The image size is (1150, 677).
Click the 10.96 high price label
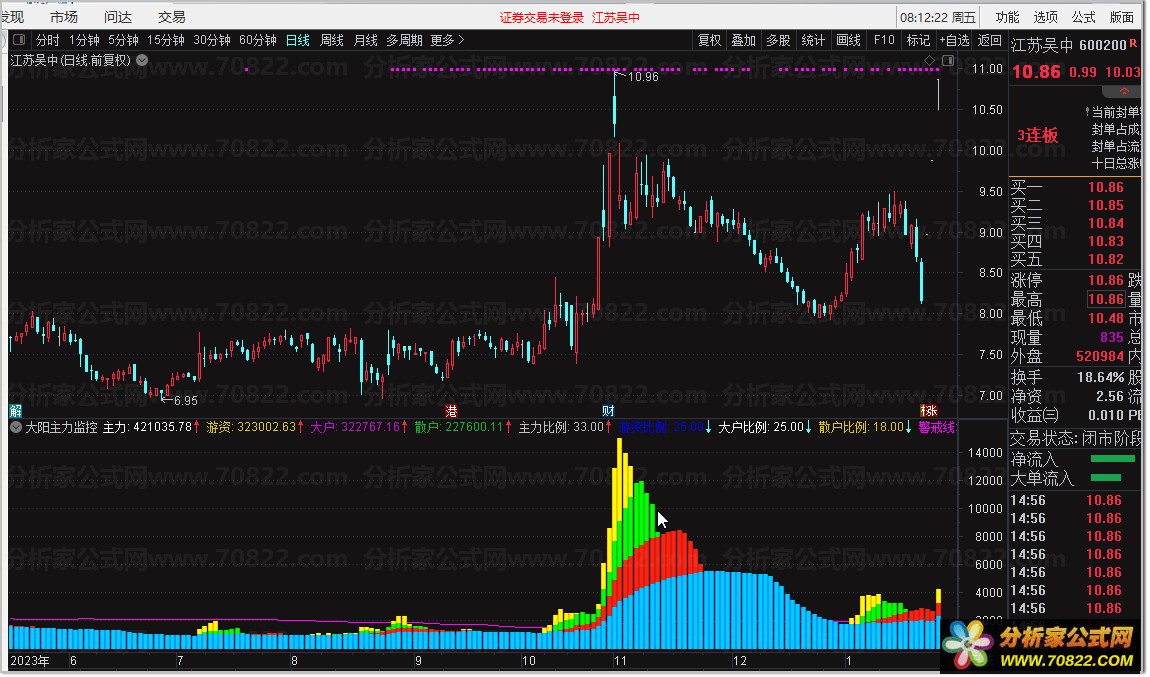643,76
